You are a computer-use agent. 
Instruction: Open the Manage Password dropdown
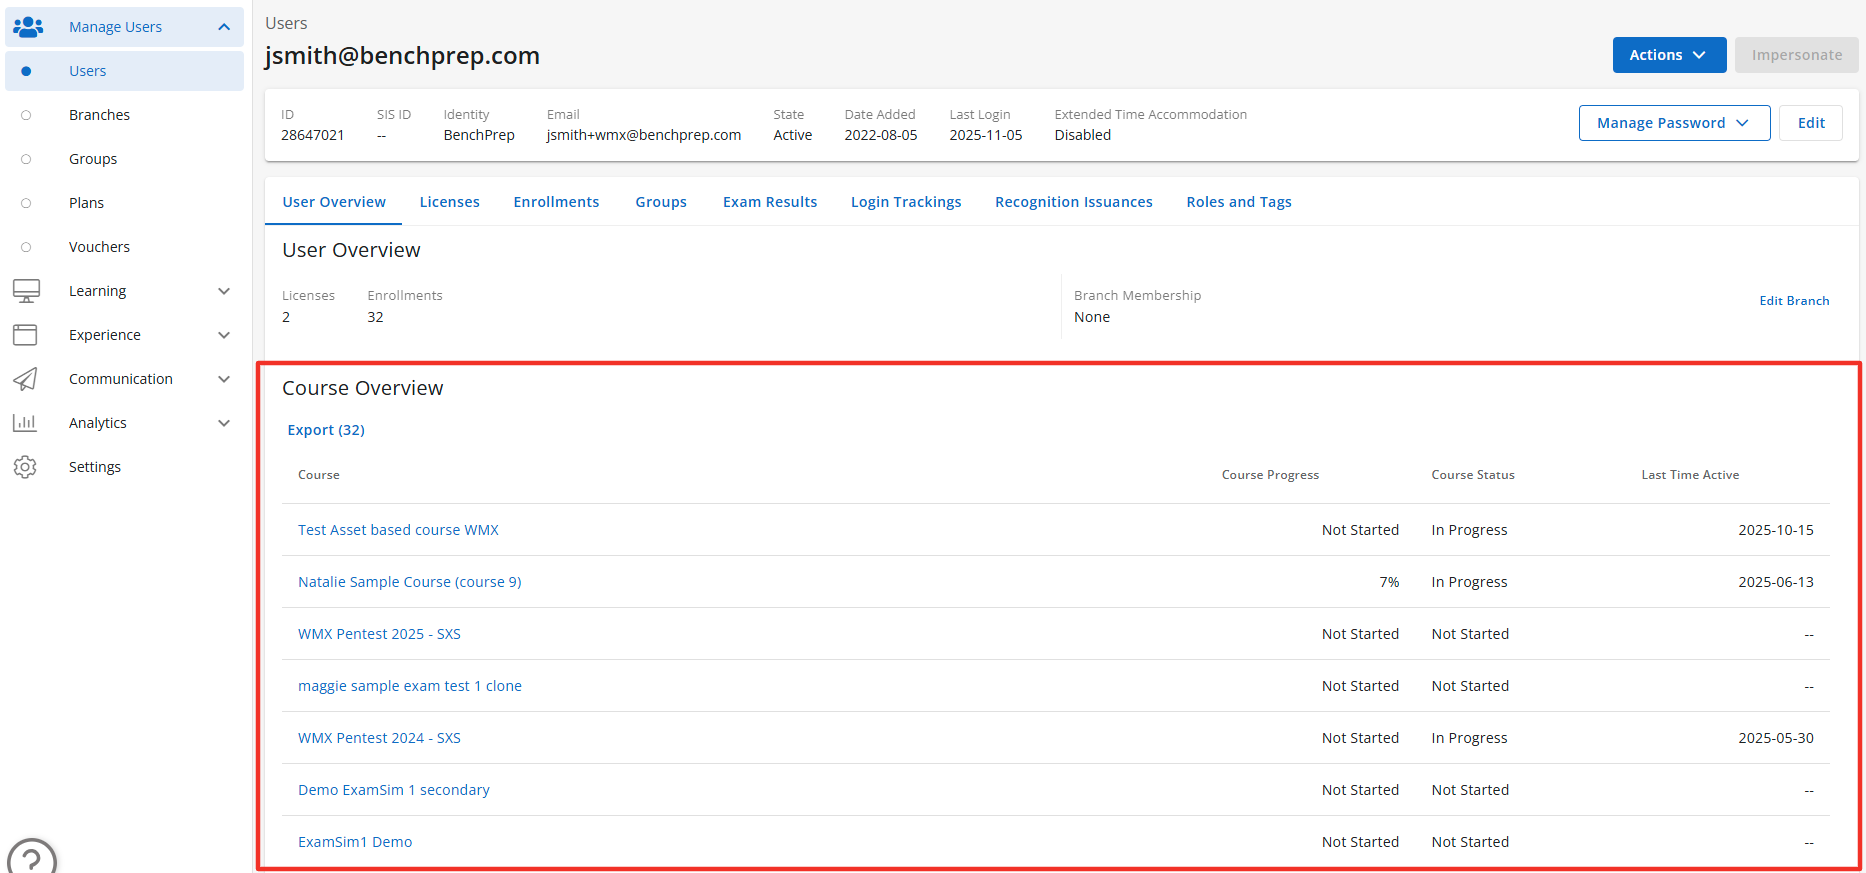1673,123
